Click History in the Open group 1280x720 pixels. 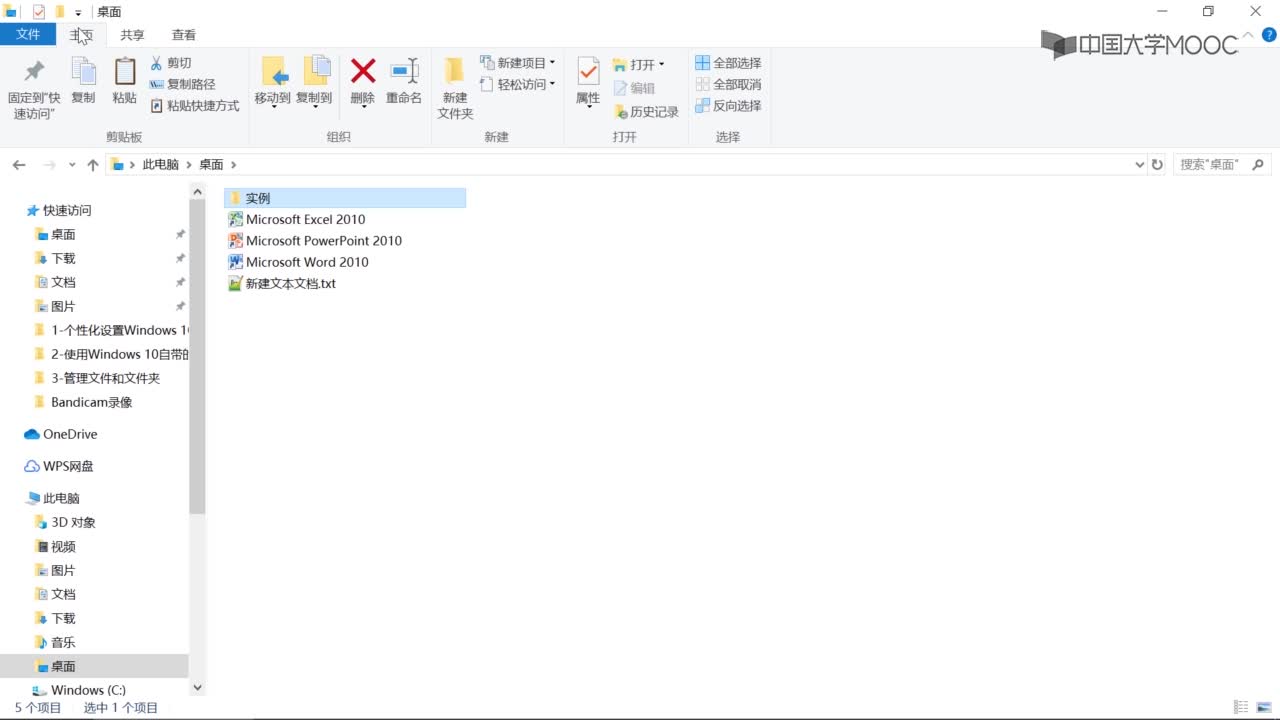click(646, 112)
